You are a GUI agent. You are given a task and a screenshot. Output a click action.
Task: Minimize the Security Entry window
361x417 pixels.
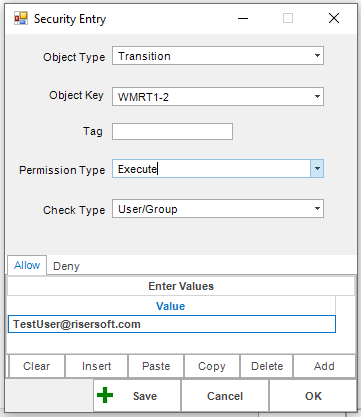tap(243, 18)
